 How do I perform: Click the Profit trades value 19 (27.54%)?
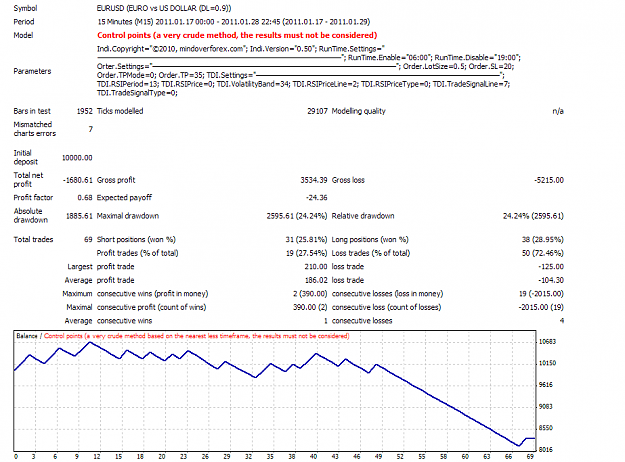[x=307, y=253]
